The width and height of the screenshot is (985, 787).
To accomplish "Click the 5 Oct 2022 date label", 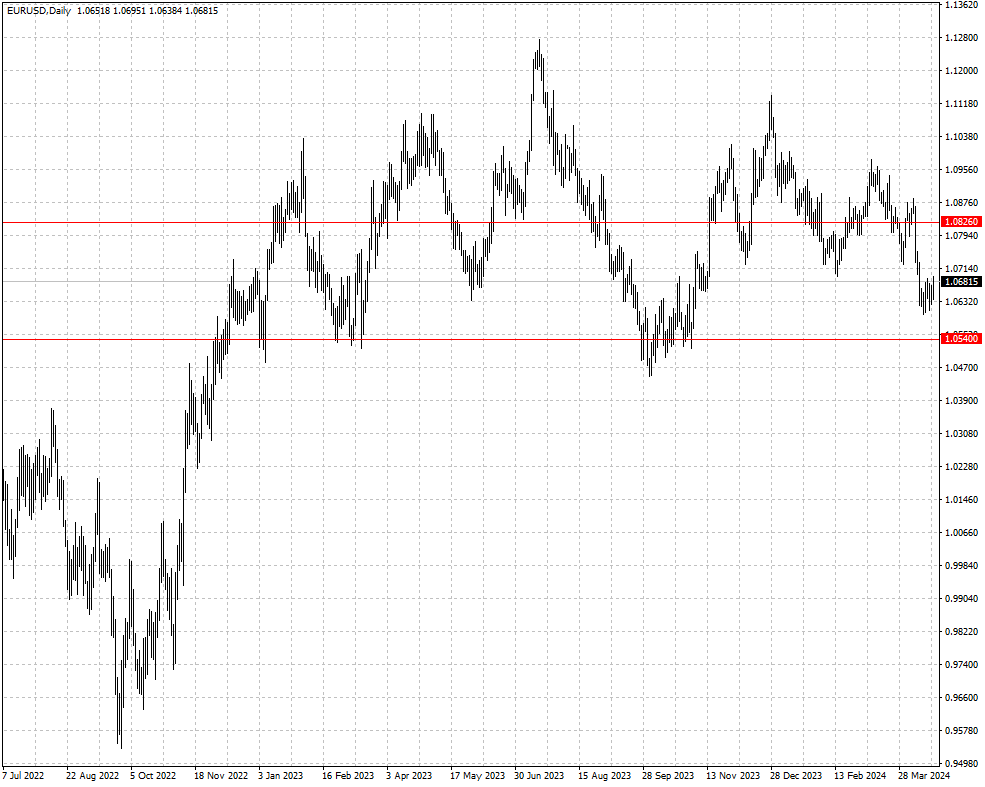I will click(x=153, y=776).
